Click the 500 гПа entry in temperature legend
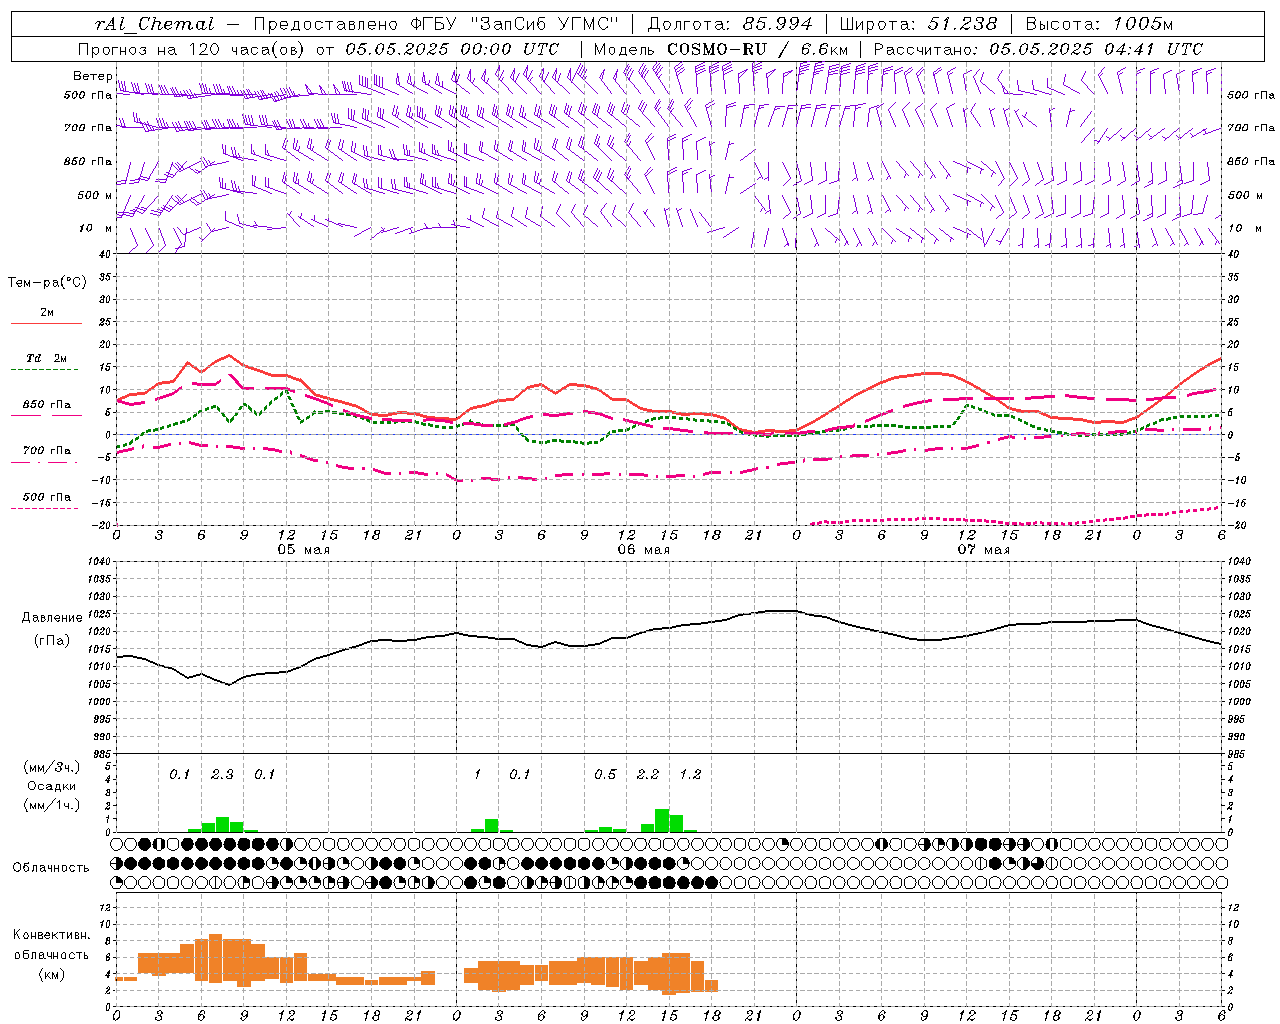The height and width of the screenshot is (1024, 1280). pos(47,497)
